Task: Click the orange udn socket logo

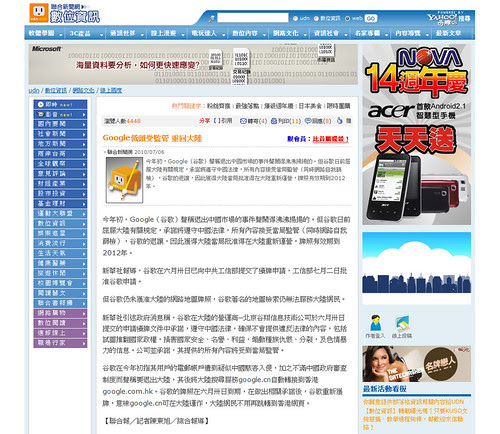Action: [x=39, y=13]
